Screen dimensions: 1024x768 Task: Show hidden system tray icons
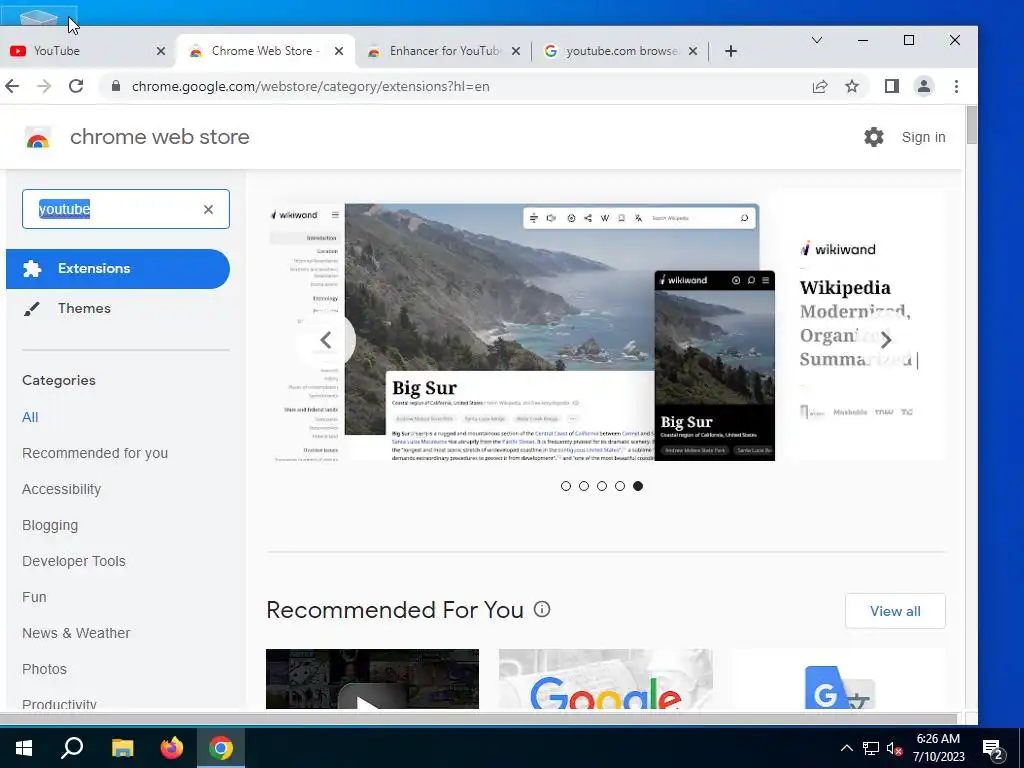pyautogui.click(x=846, y=748)
